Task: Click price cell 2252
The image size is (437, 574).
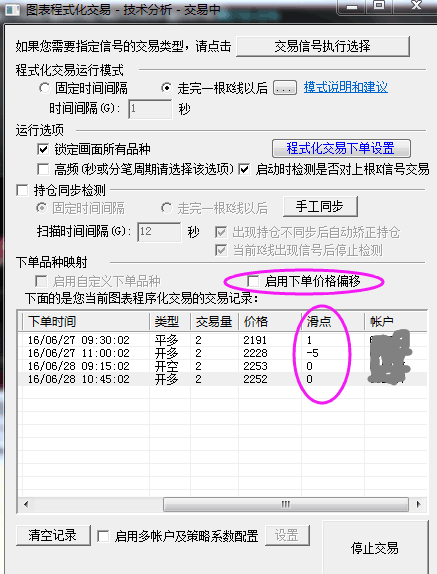Action: [x=255, y=379]
